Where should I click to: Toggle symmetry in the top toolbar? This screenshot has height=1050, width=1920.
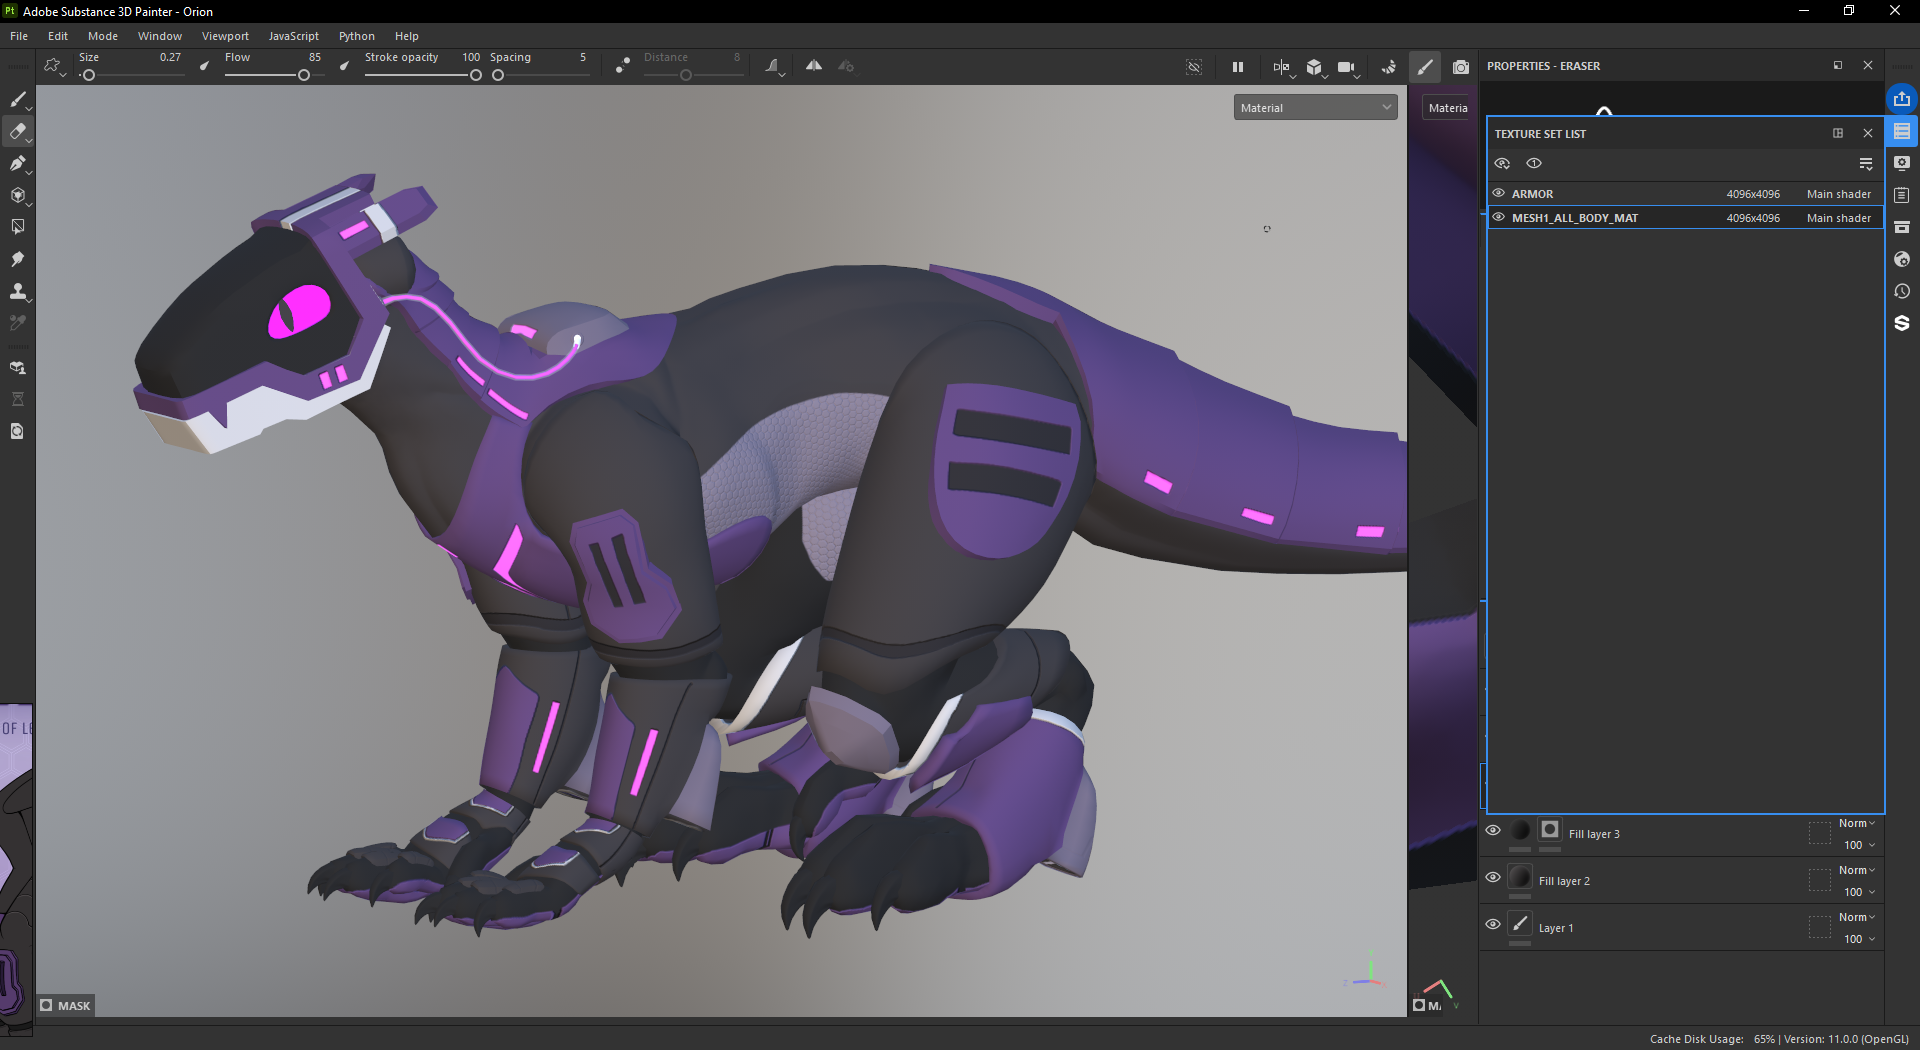pyautogui.click(x=814, y=66)
